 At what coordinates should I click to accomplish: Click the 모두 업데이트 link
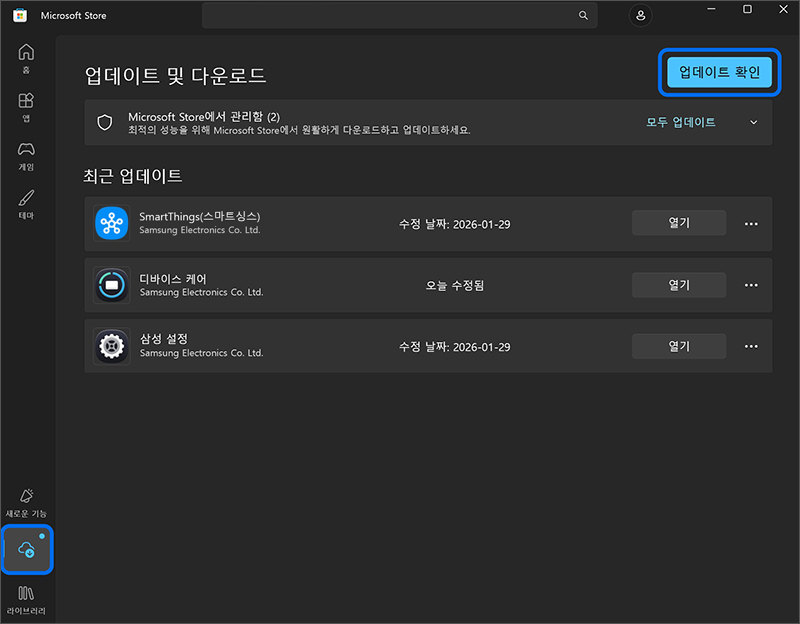679,121
